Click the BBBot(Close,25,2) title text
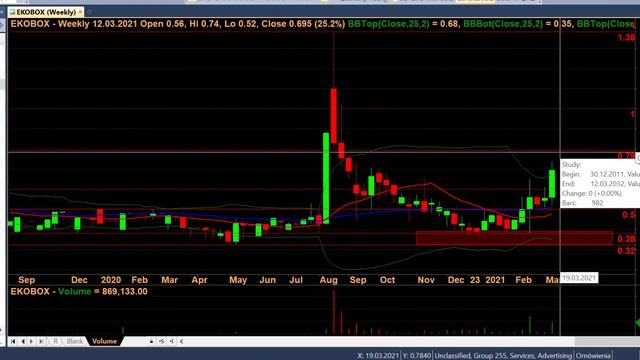The height and width of the screenshot is (360, 640). coord(503,24)
